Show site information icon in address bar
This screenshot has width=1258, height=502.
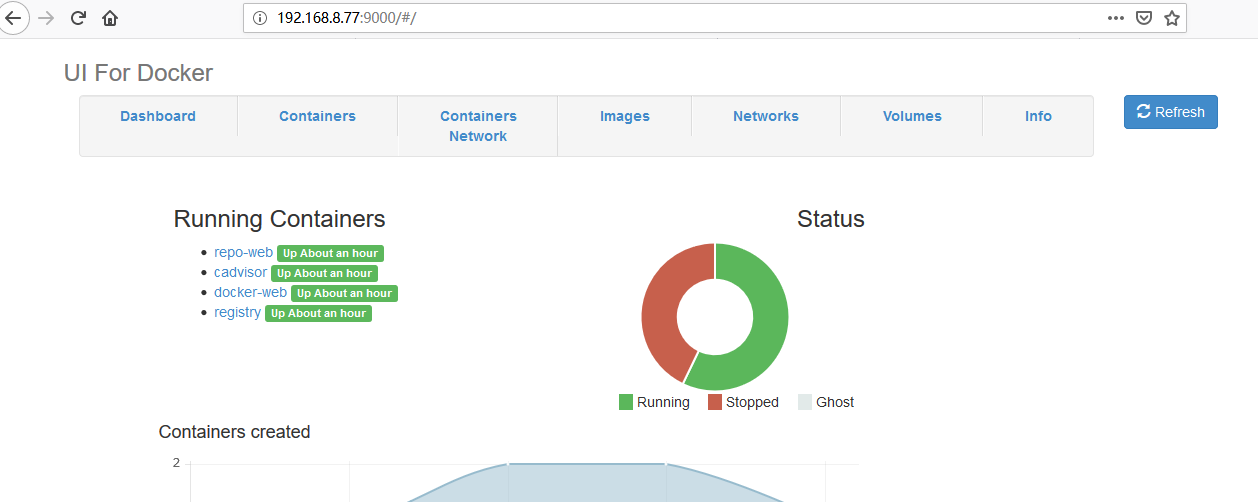260,18
